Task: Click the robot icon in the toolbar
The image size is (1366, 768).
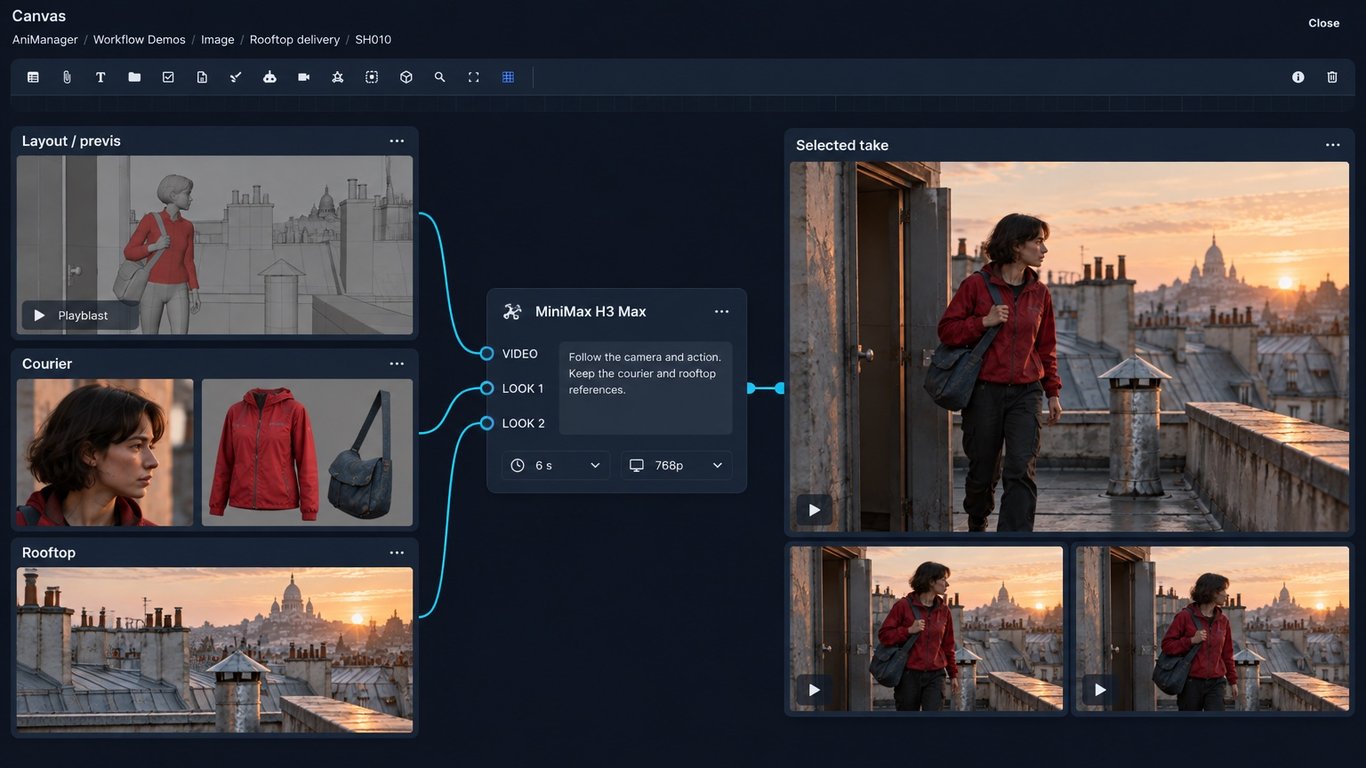Action: (270, 77)
